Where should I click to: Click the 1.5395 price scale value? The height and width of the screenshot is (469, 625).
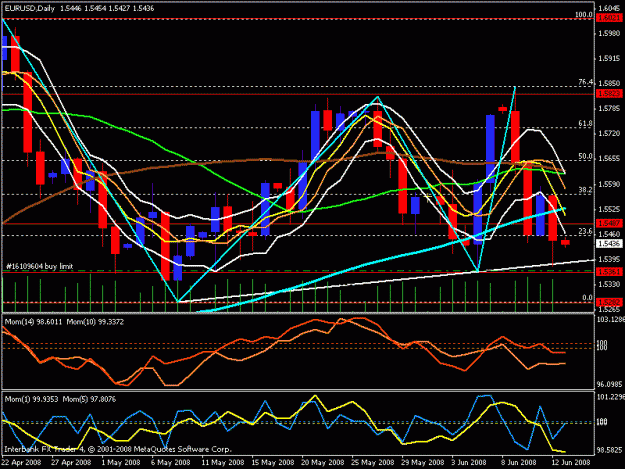[610, 259]
